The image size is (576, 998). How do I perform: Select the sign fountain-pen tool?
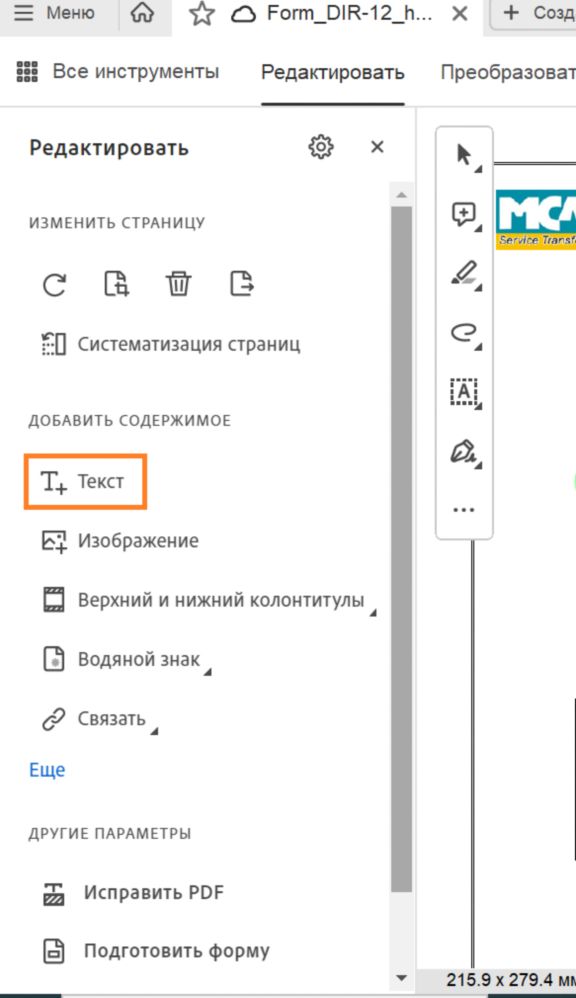(464, 451)
